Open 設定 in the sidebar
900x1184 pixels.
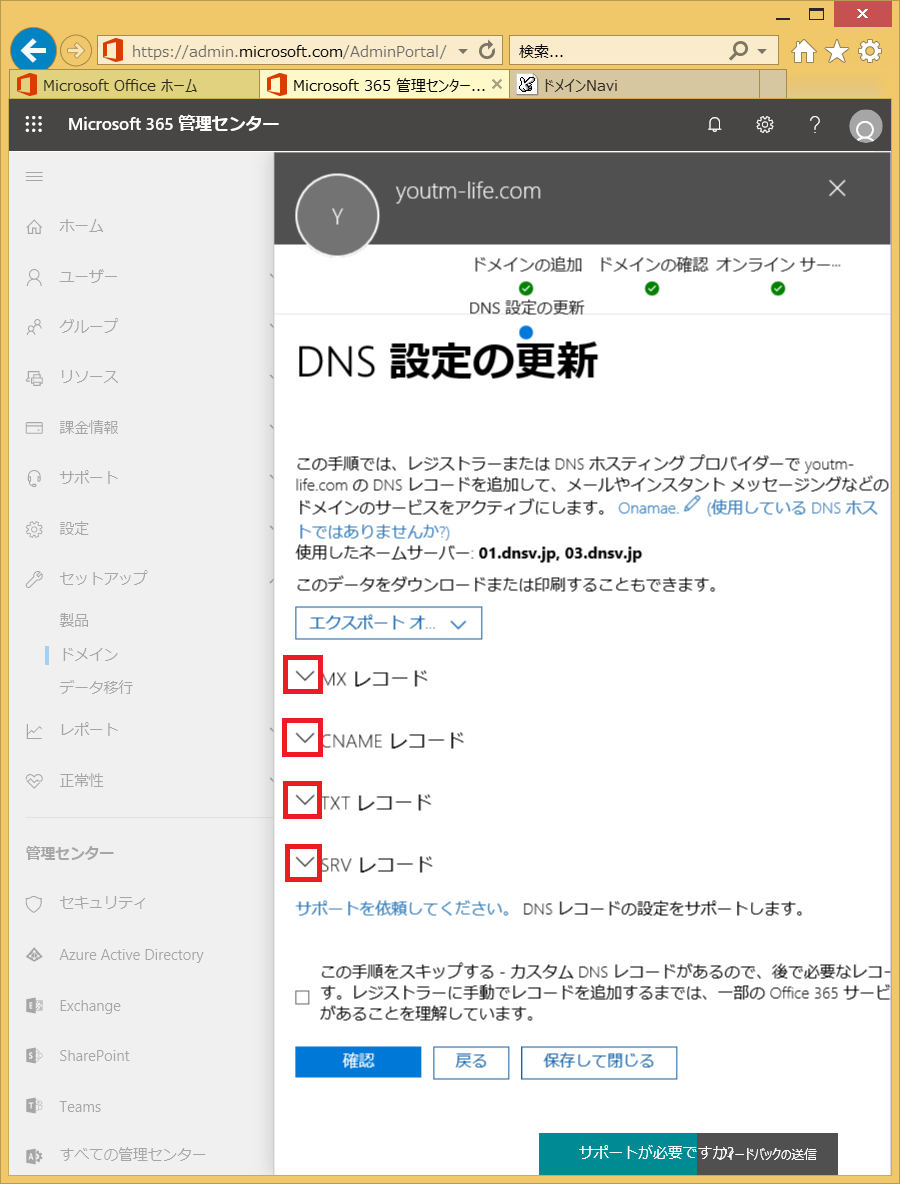point(74,529)
